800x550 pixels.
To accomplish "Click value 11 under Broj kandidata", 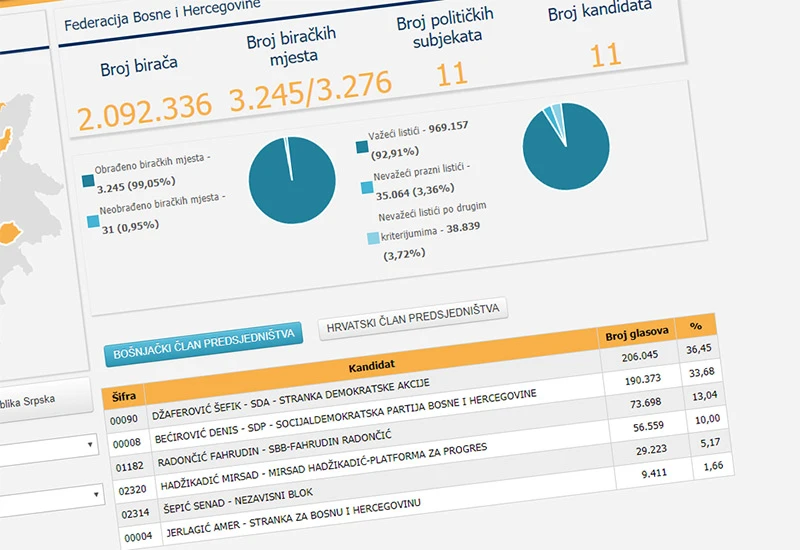I will pos(606,55).
